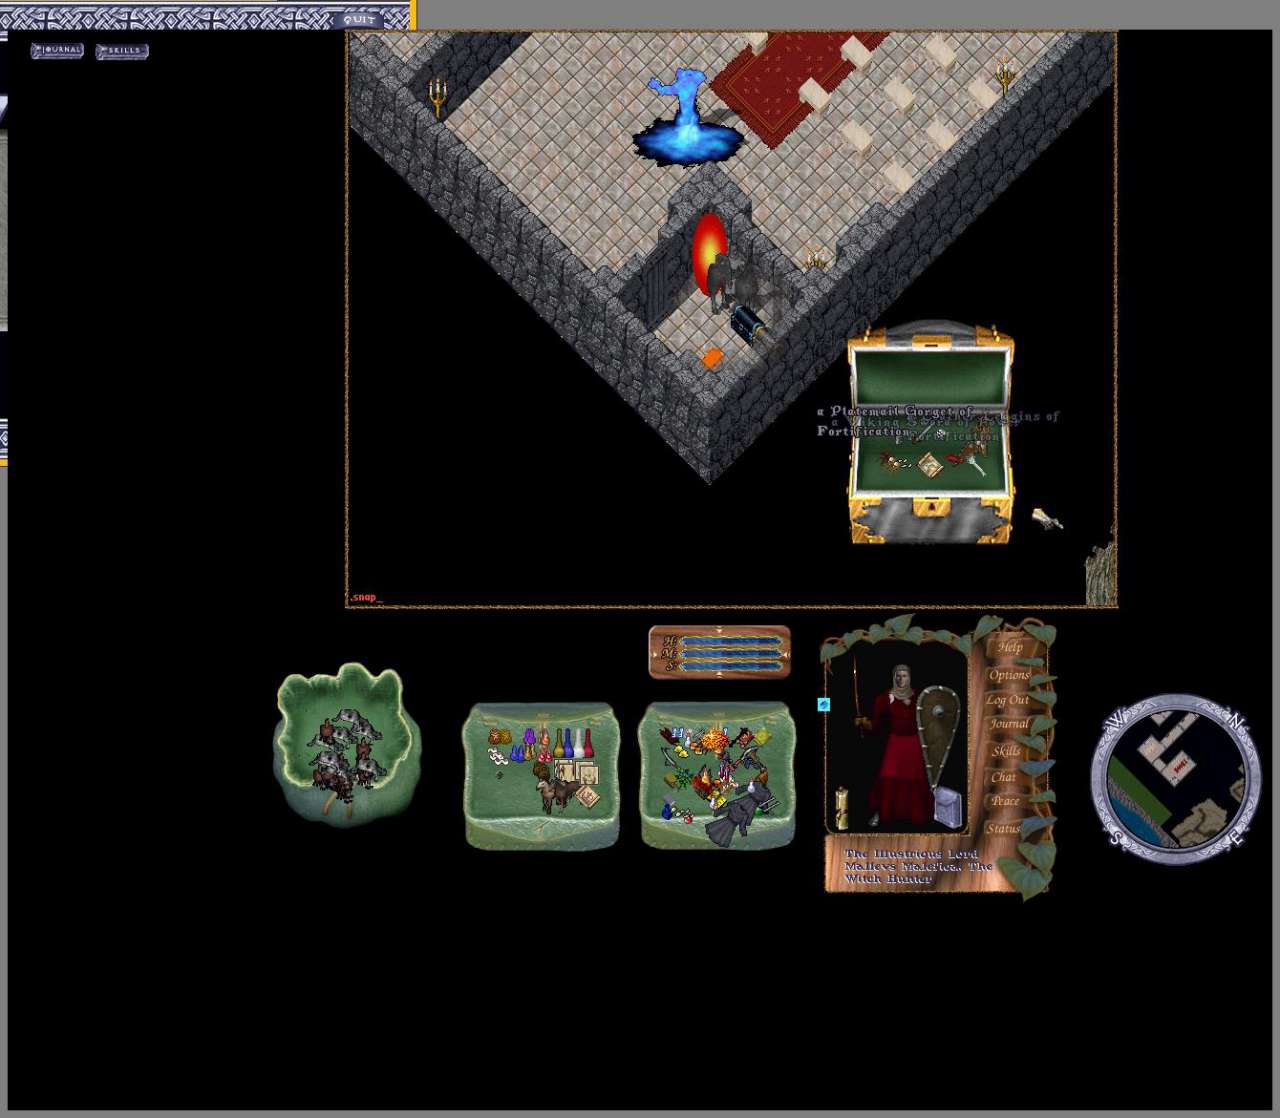Click the Help button on the paperdoll
Viewport: 1280px width, 1118px height.
tap(1009, 647)
